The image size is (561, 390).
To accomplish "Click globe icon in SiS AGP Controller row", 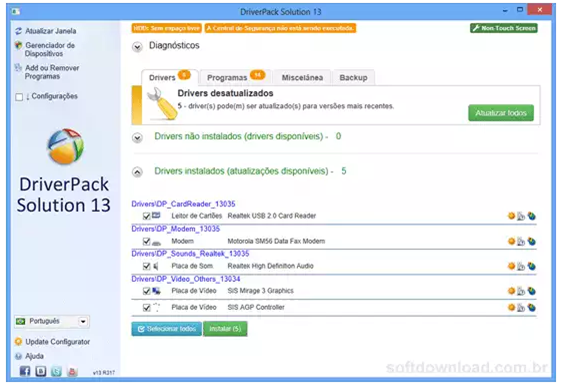I will coord(532,308).
